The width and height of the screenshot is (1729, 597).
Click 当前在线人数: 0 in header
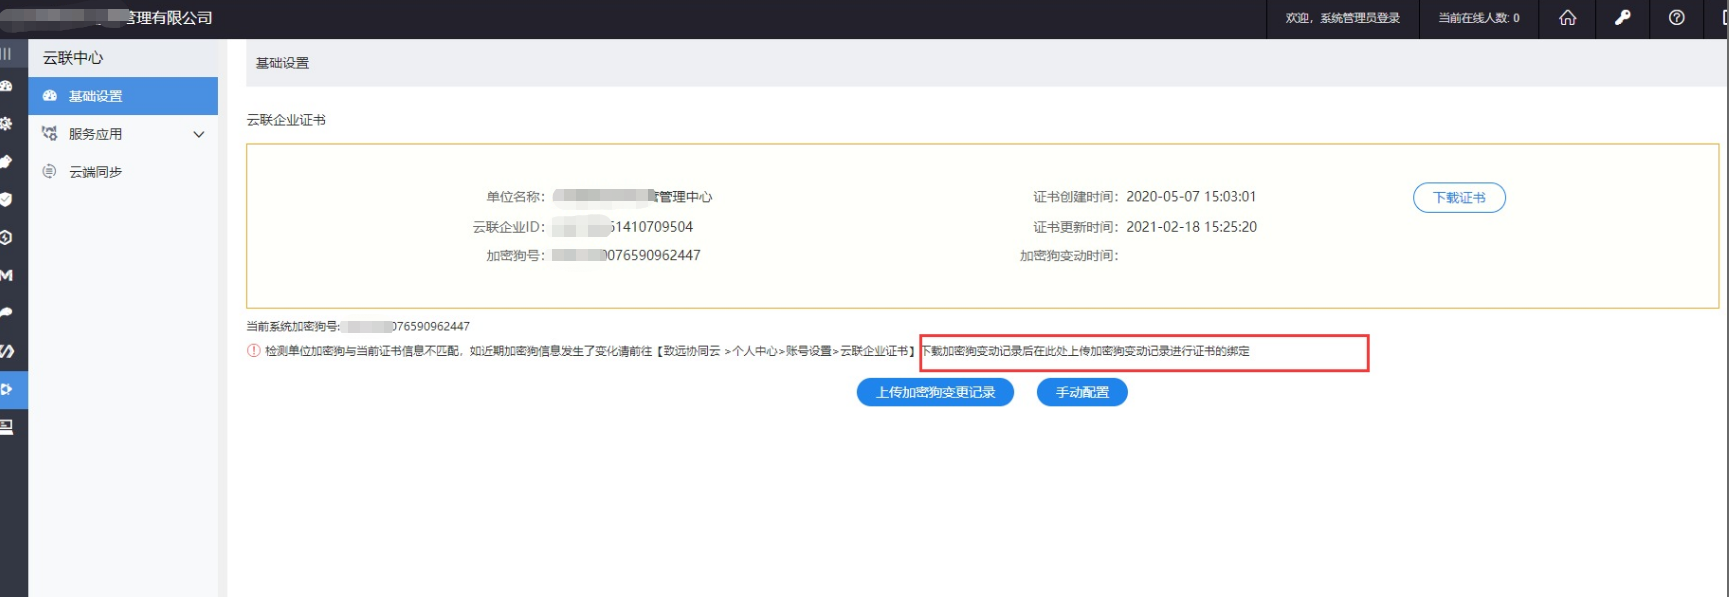click(1479, 18)
